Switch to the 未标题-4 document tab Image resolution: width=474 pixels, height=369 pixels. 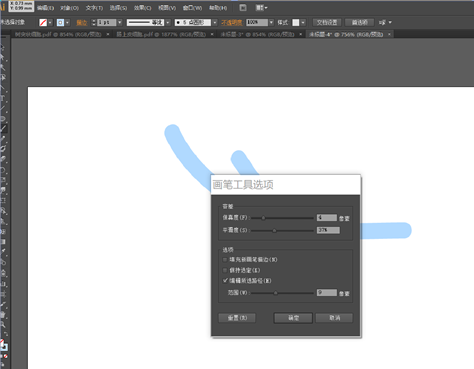pyautogui.click(x=346, y=34)
